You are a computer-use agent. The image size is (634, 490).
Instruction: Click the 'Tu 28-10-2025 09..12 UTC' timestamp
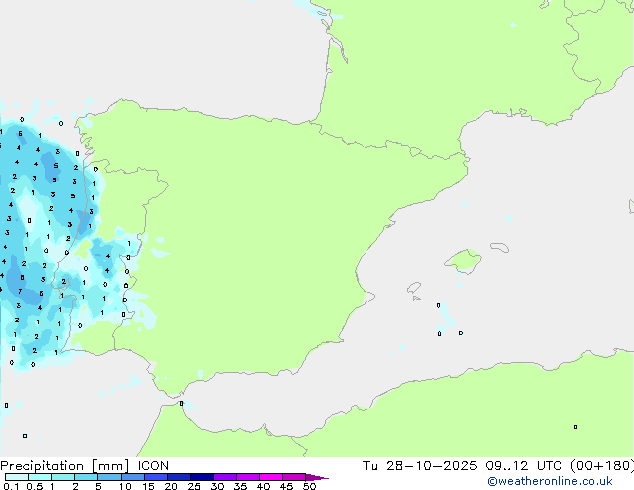pos(463,466)
